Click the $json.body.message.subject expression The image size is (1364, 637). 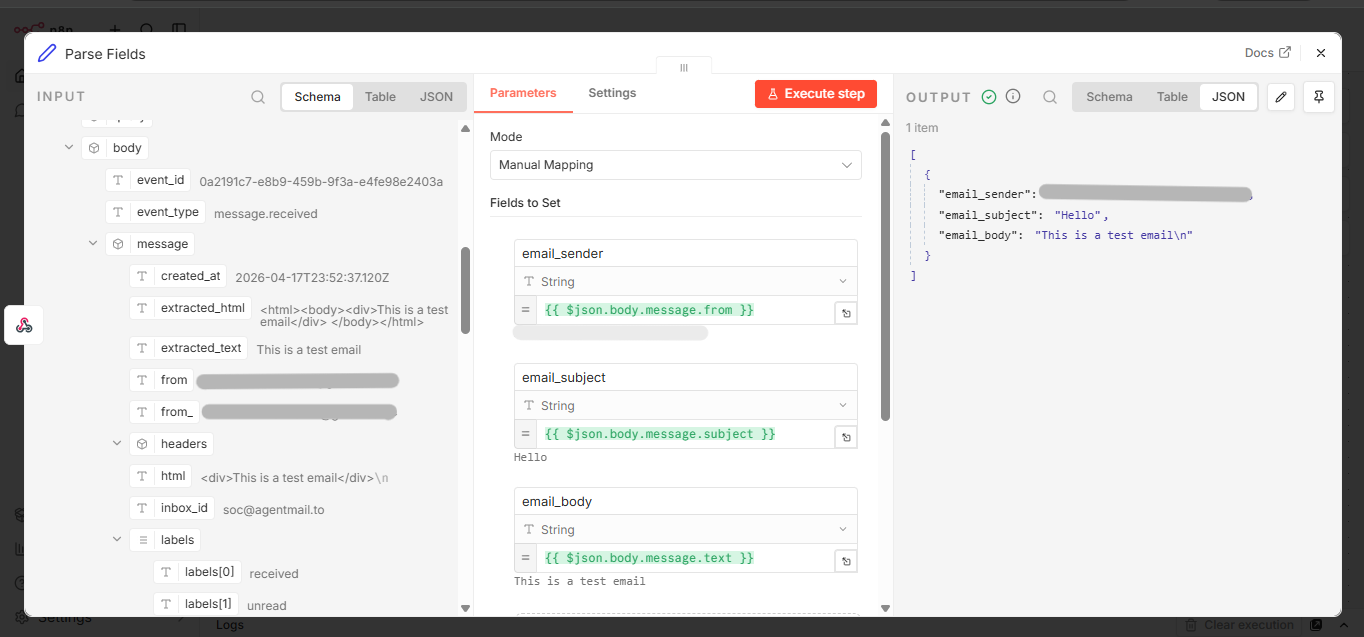[x=660, y=434]
